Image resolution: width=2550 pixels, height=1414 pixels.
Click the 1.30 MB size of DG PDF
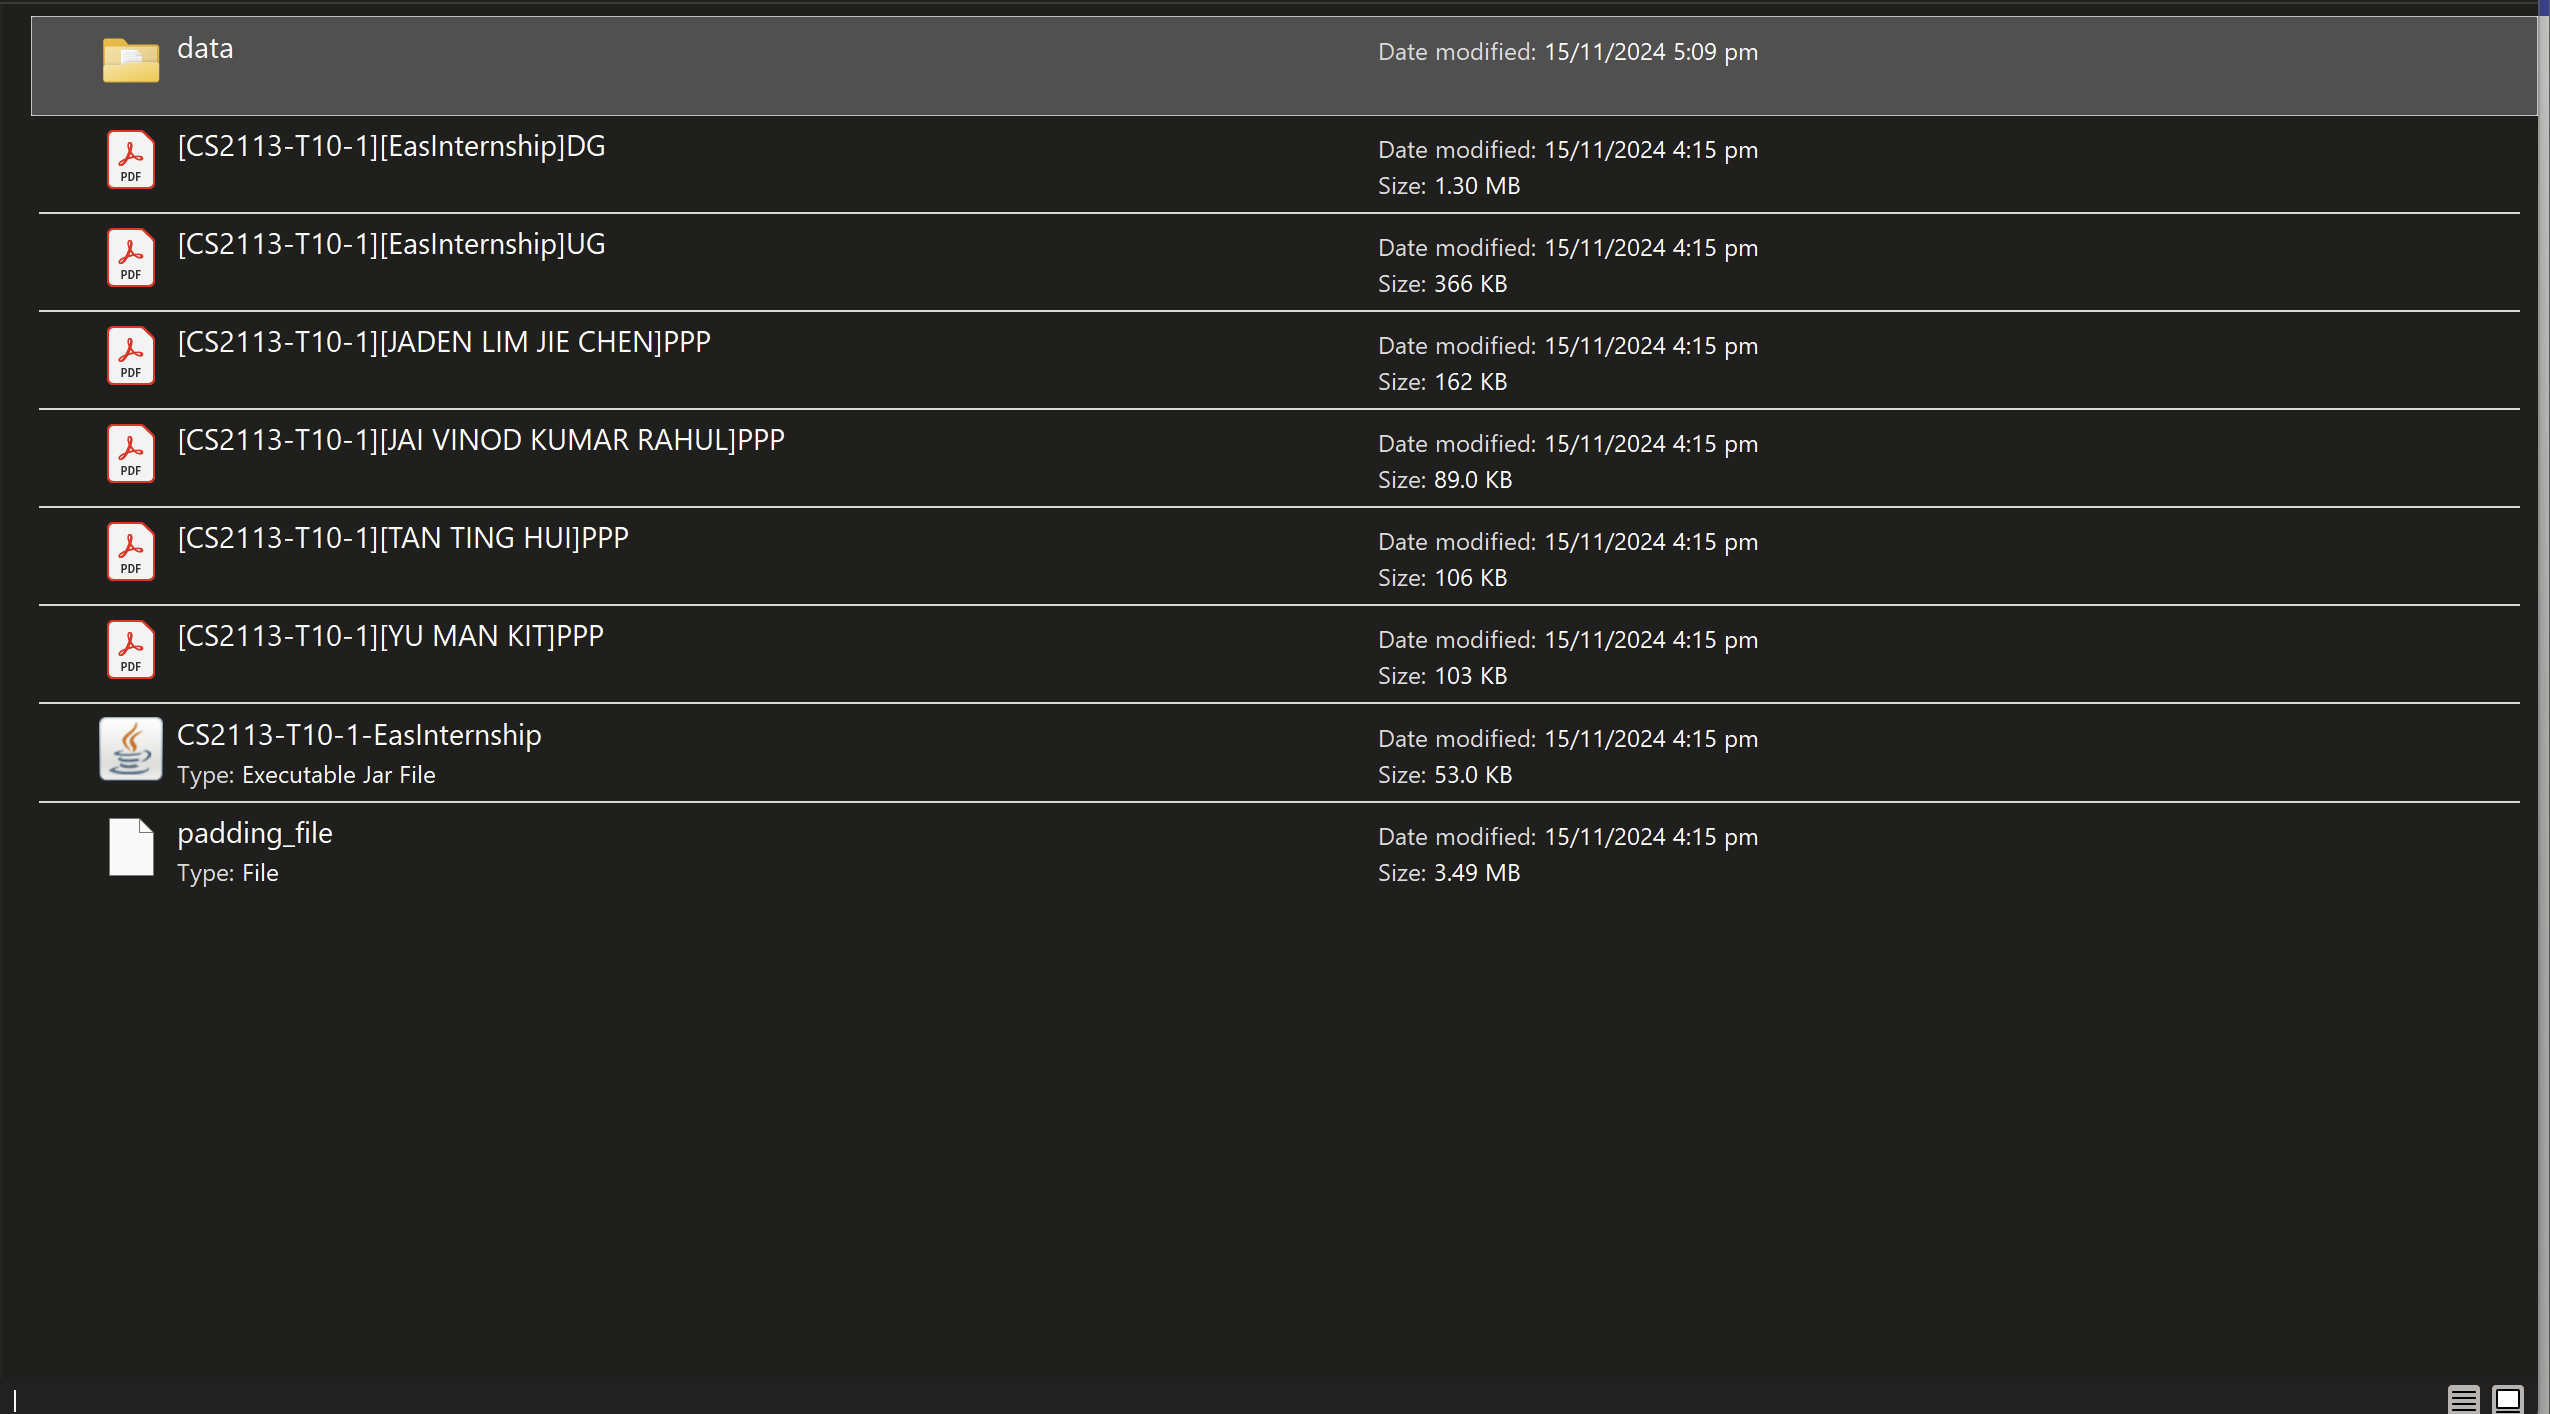(x=1476, y=186)
